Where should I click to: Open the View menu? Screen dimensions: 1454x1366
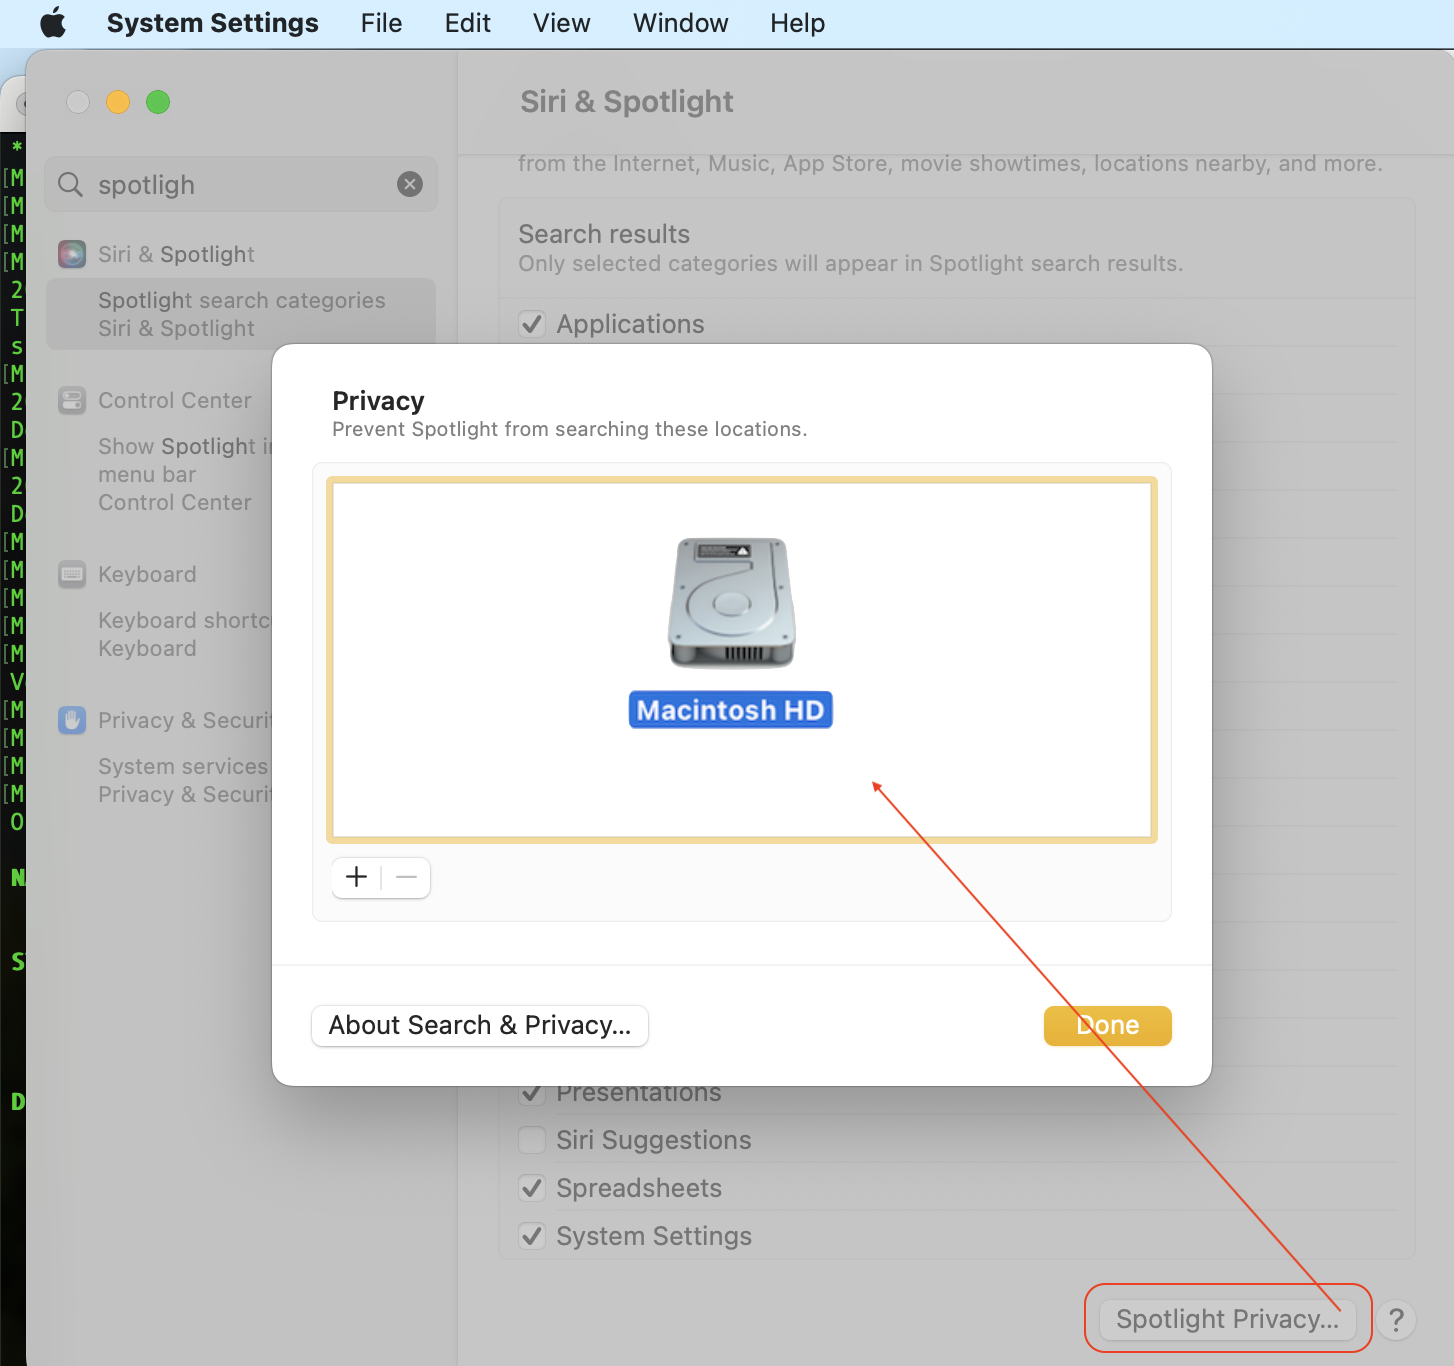[560, 22]
